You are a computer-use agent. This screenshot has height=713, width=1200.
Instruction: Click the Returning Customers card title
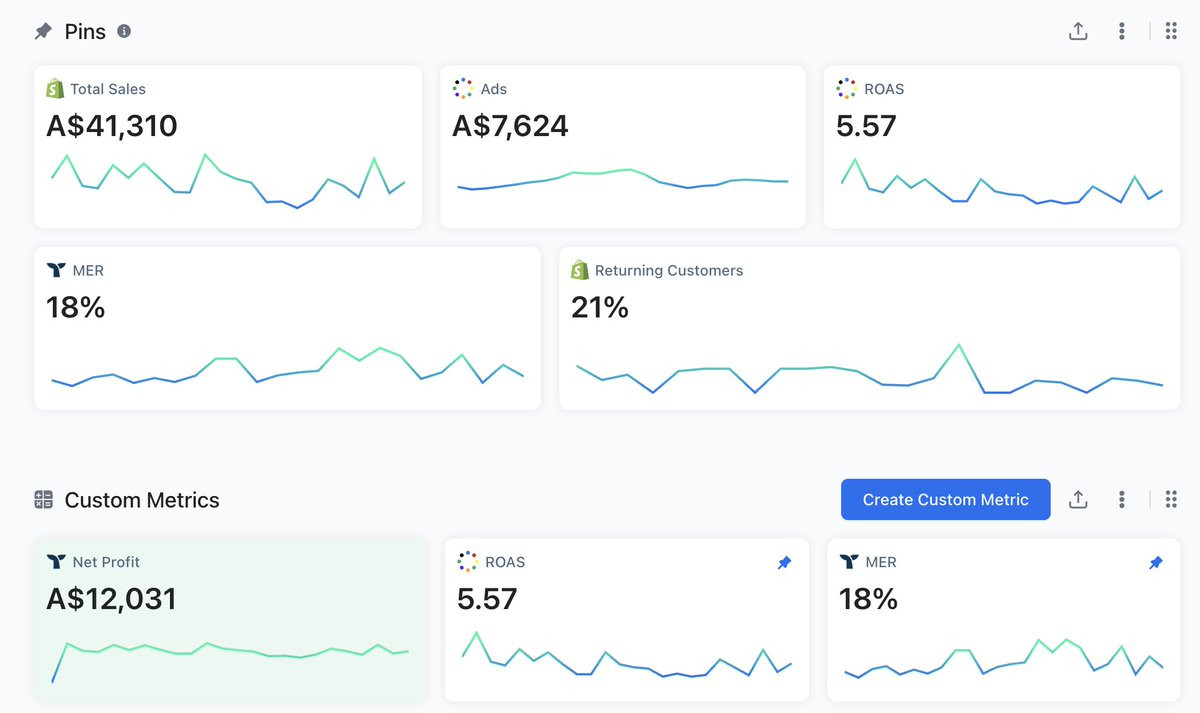[669, 270]
